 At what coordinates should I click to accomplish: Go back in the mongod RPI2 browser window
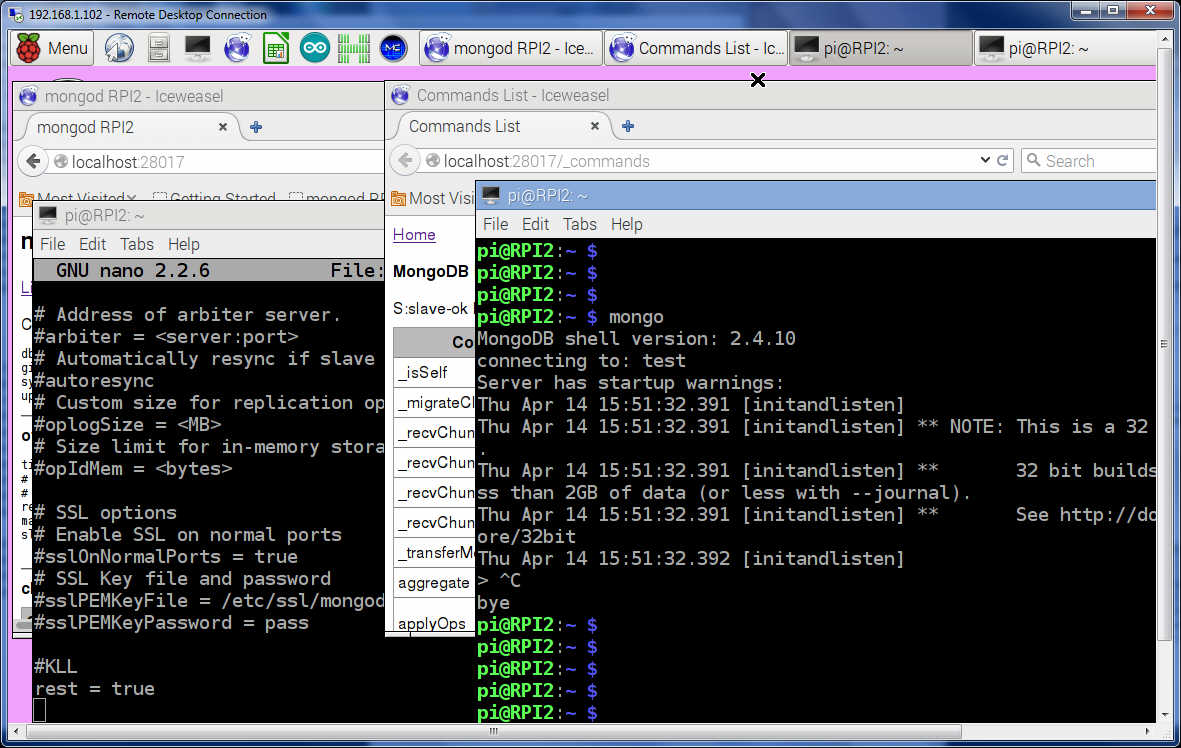(34, 161)
